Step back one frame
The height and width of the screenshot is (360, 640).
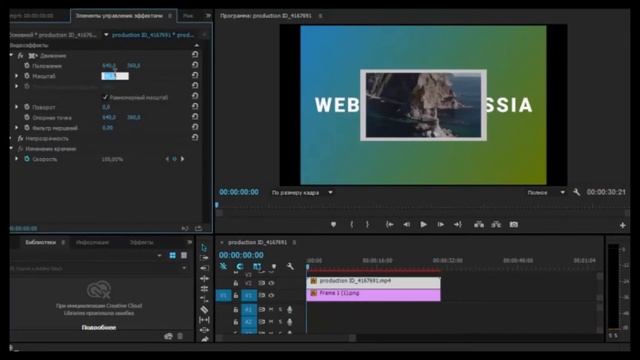[407, 224]
